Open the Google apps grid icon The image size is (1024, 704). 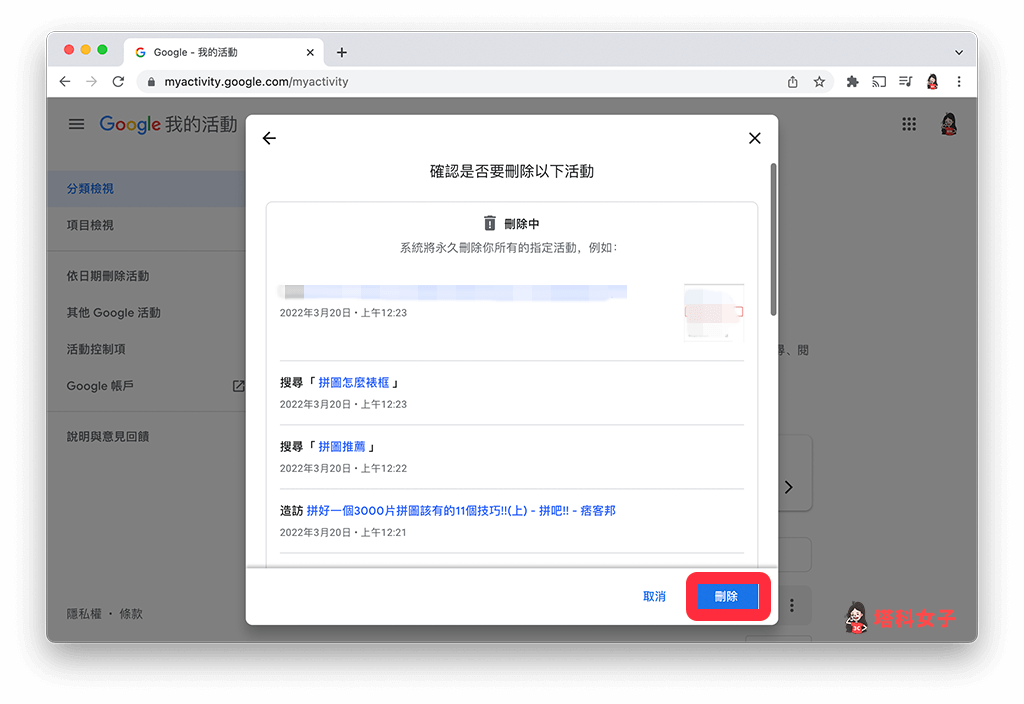point(909,124)
